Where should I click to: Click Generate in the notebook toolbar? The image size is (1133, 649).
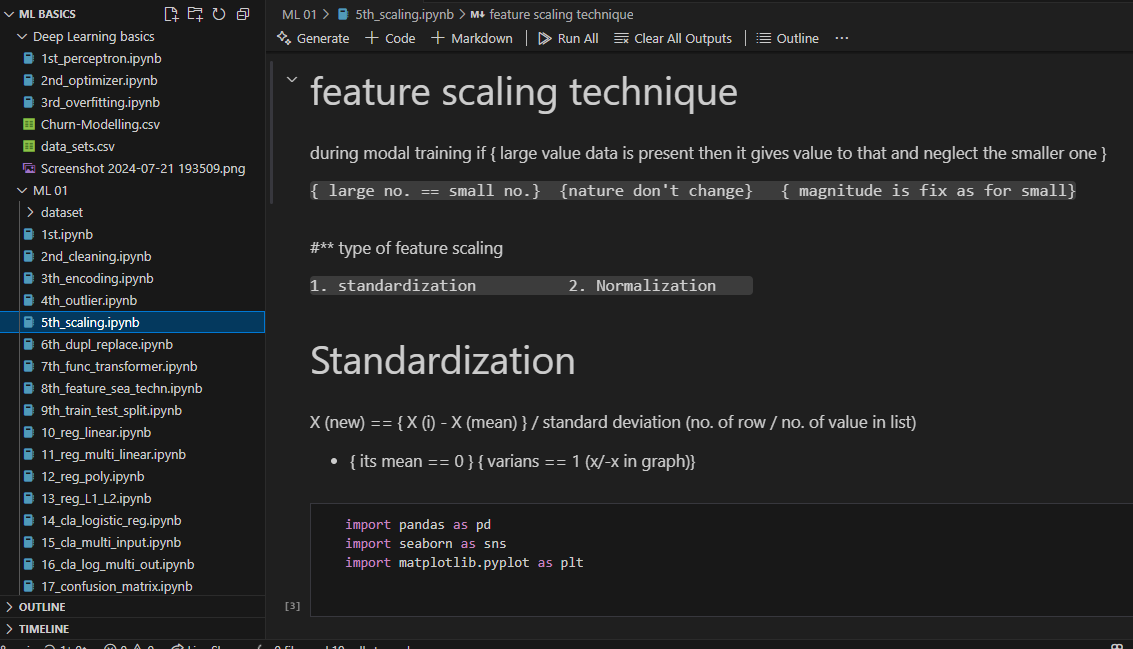(313, 38)
